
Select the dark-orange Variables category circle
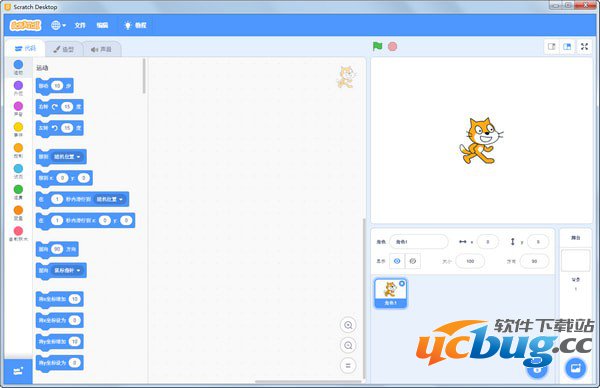tap(18, 210)
